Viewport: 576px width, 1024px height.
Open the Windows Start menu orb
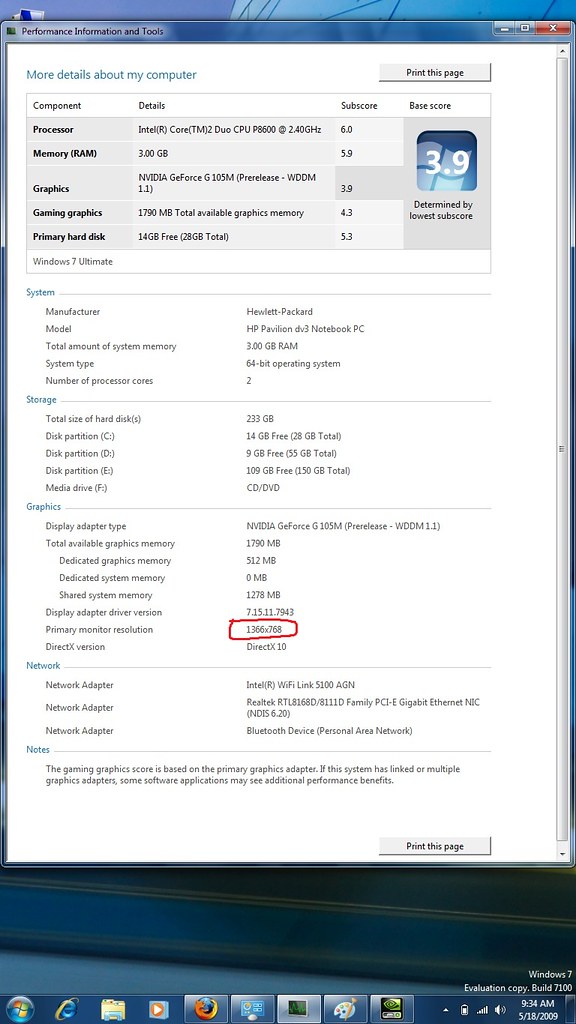pyautogui.click(x=19, y=1009)
